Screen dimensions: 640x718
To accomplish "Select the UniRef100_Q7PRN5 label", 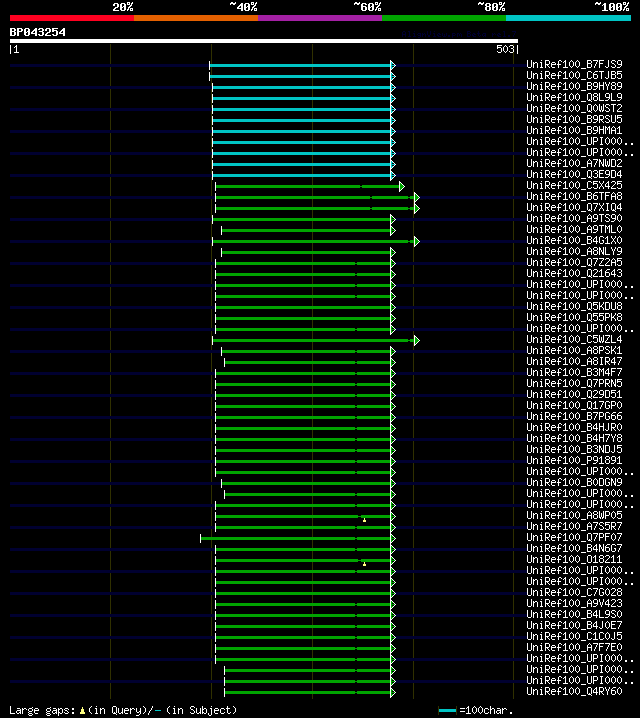I will (574, 383).
